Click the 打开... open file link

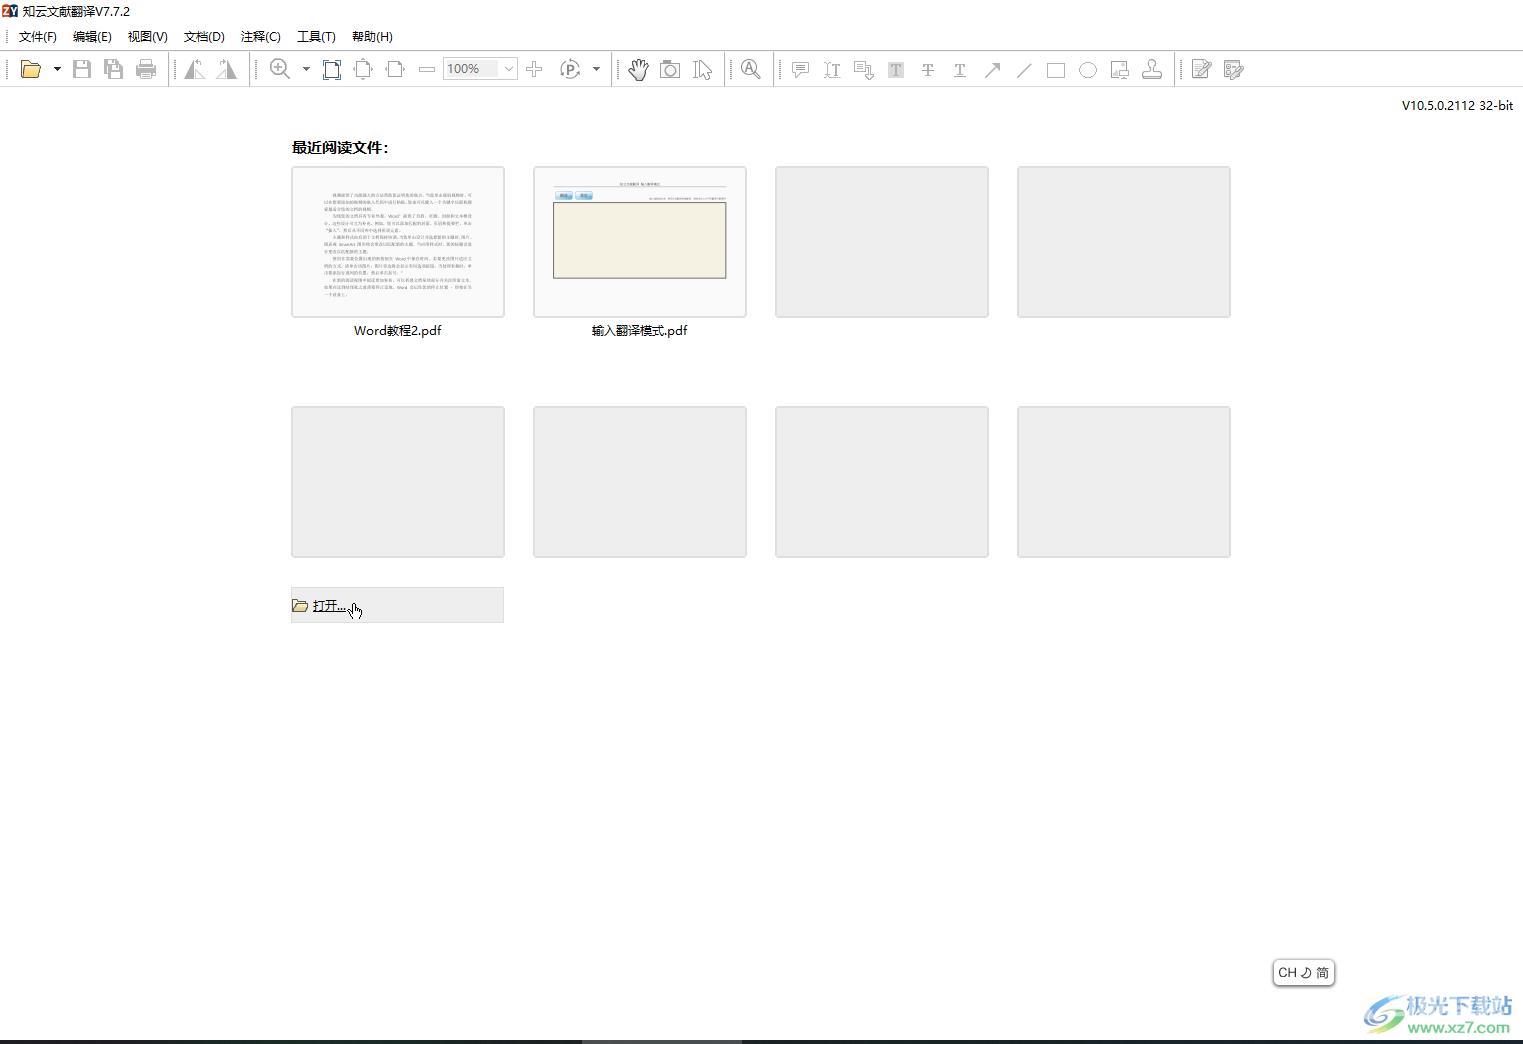click(x=329, y=606)
